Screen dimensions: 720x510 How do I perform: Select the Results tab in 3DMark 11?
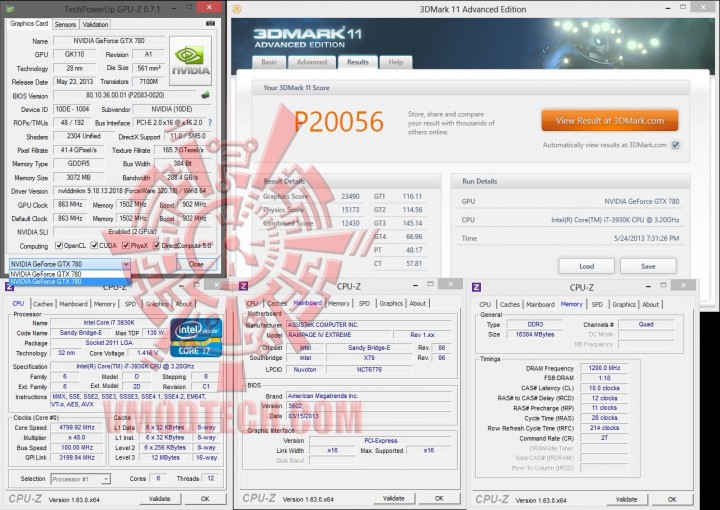(358, 62)
